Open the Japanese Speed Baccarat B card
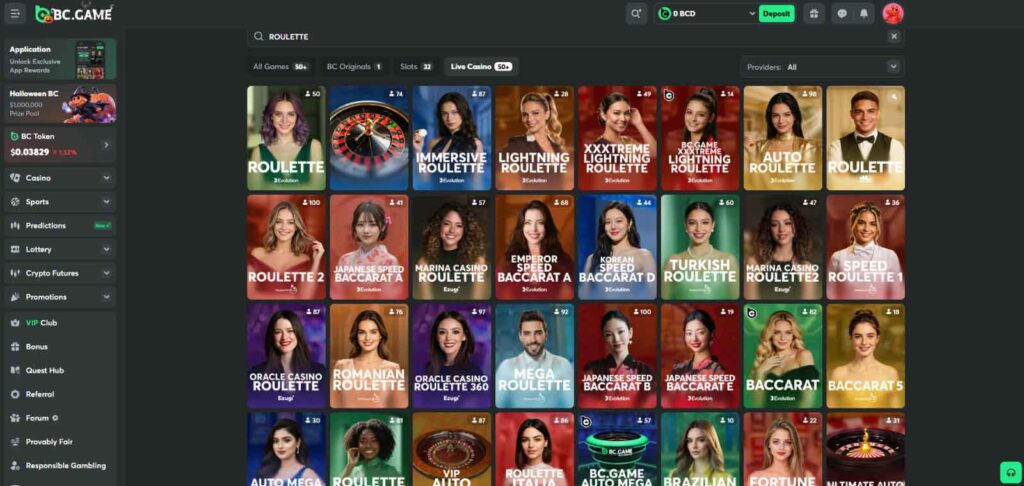Viewport: 1024px width, 486px height. (x=617, y=356)
